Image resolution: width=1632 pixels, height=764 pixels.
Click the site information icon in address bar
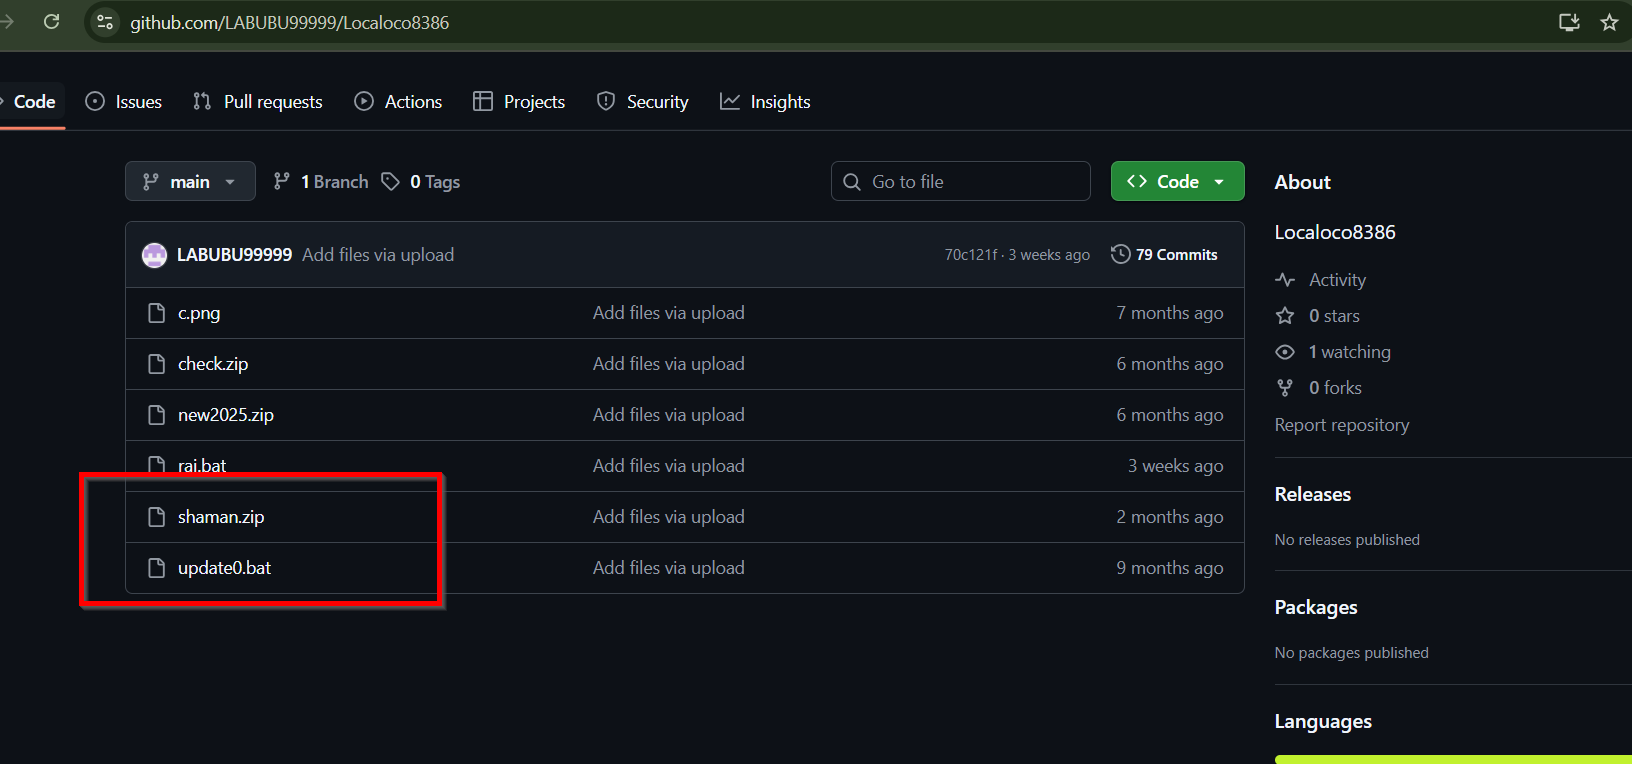pyautogui.click(x=105, y=22)
